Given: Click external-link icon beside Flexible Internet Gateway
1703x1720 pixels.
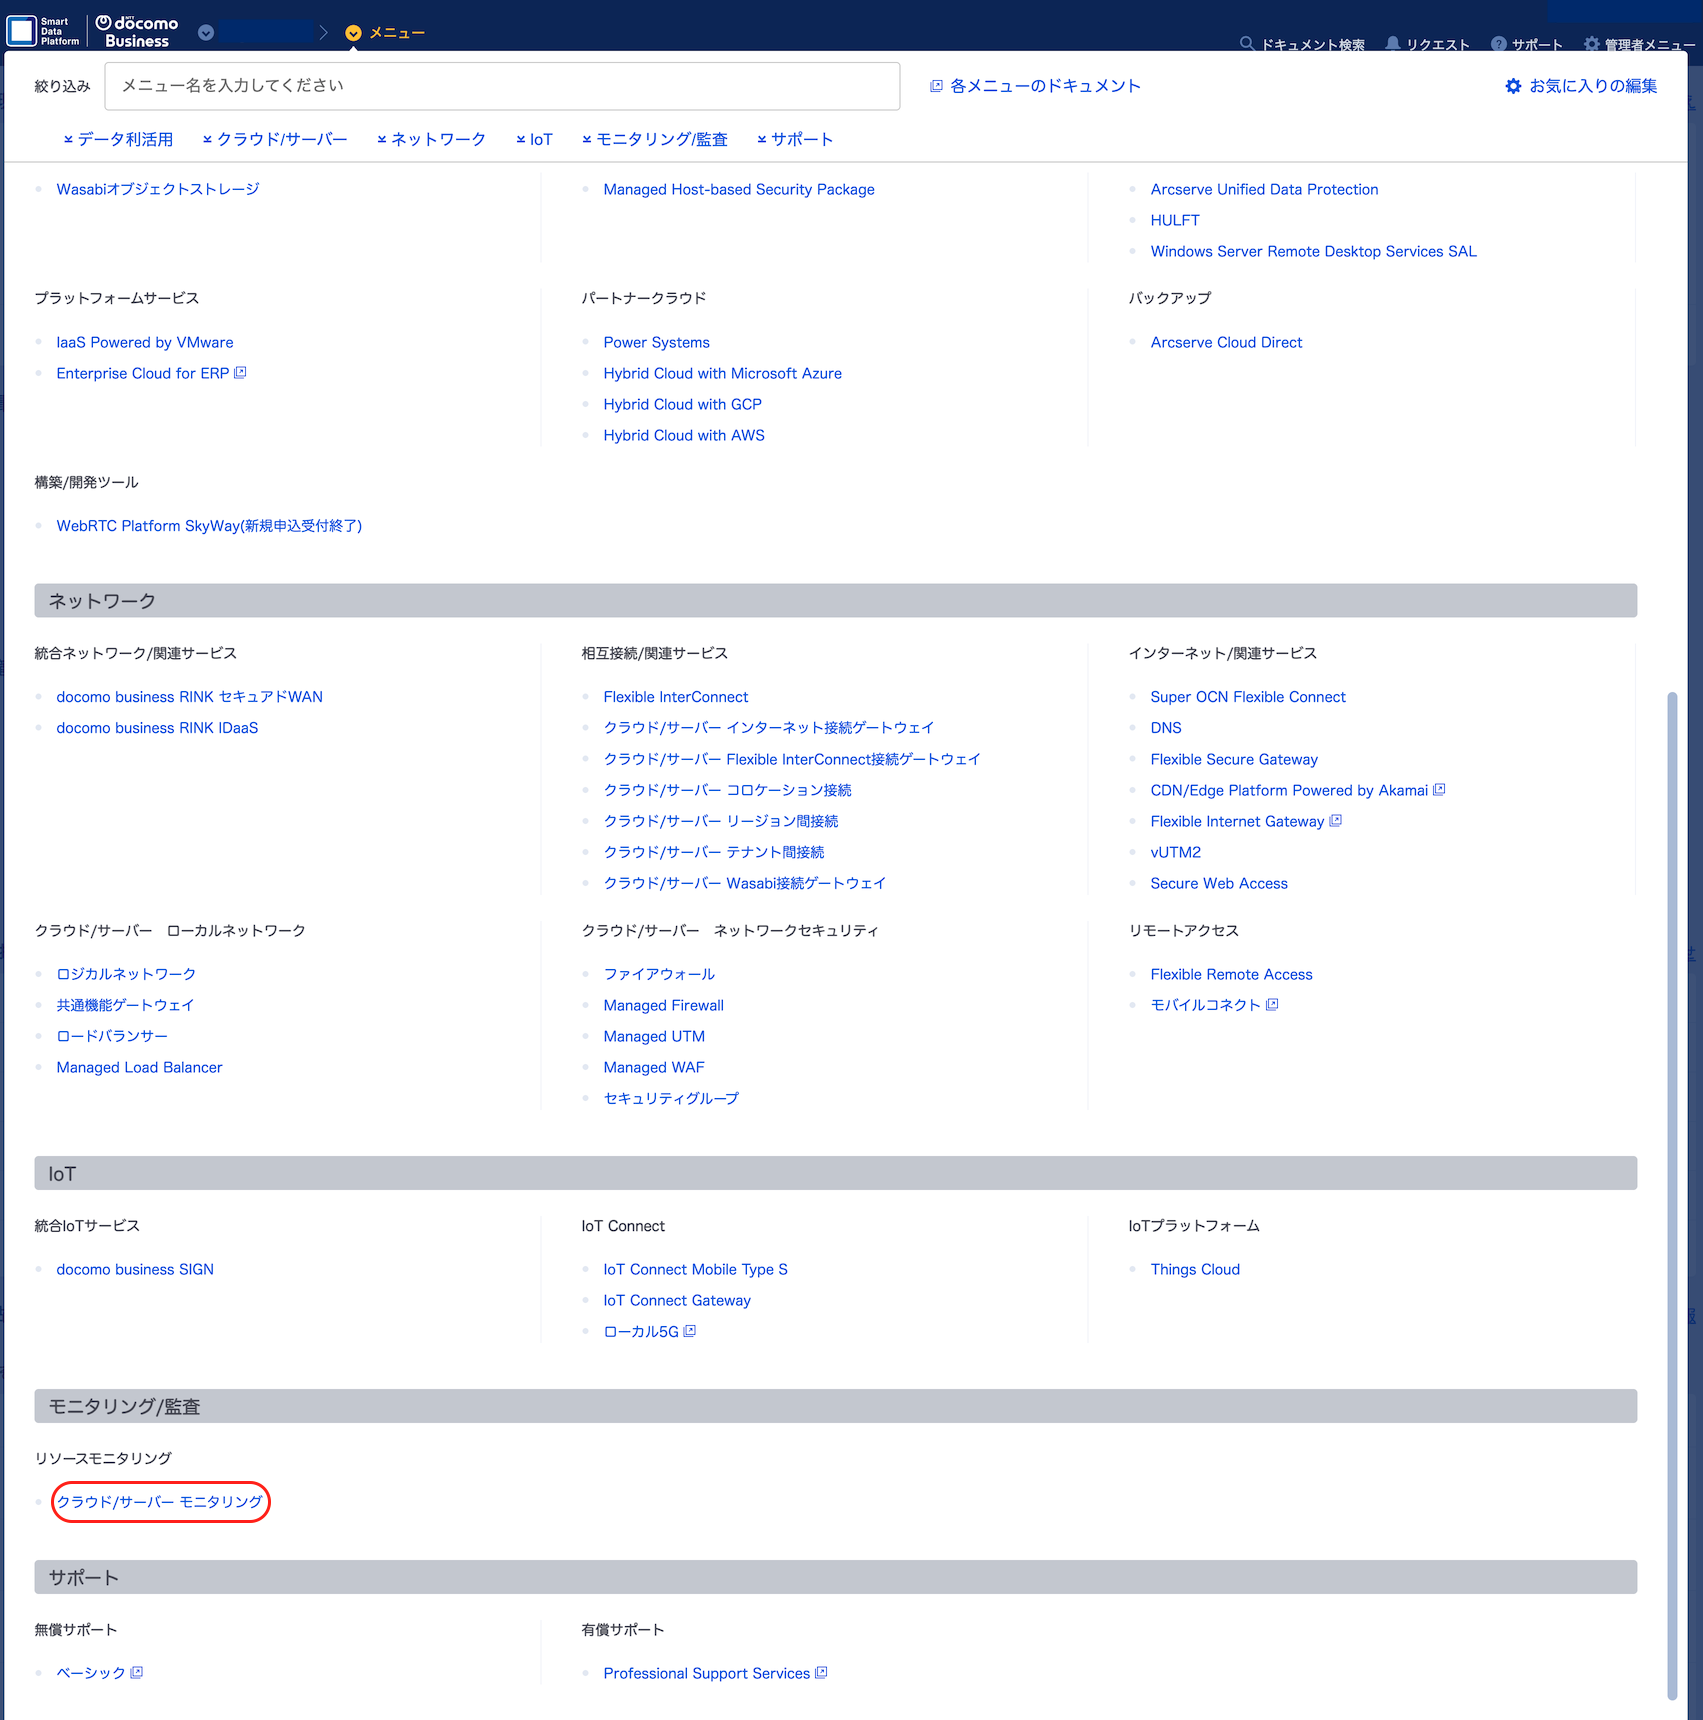Looking at the screenshot, I should (x=1335, y=821).
